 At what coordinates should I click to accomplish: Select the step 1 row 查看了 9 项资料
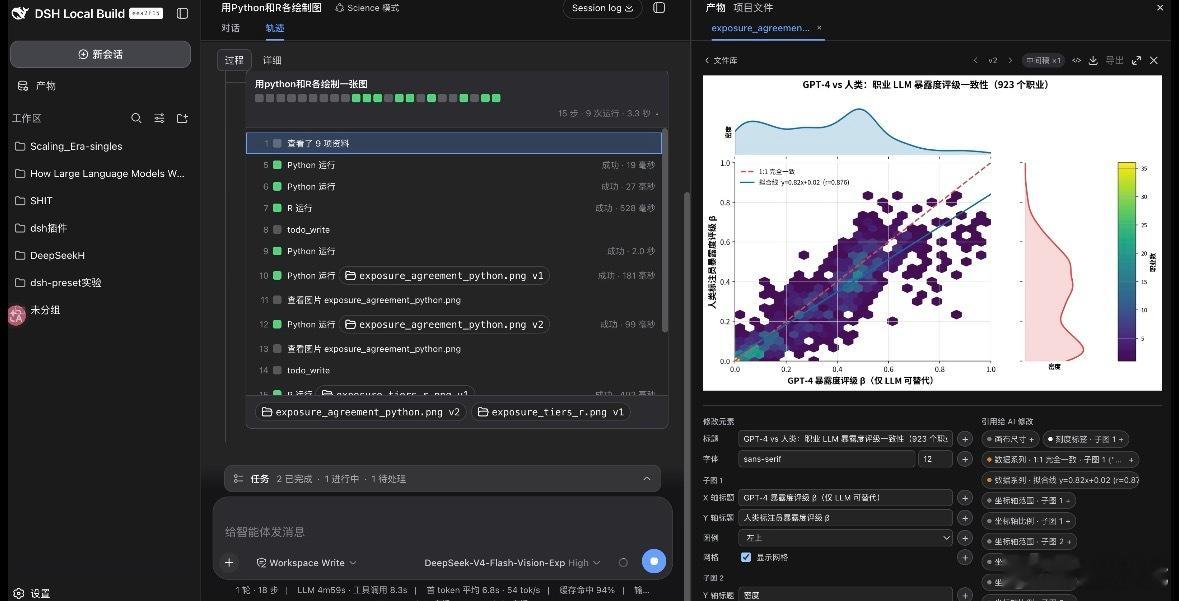tap(453, 143)
